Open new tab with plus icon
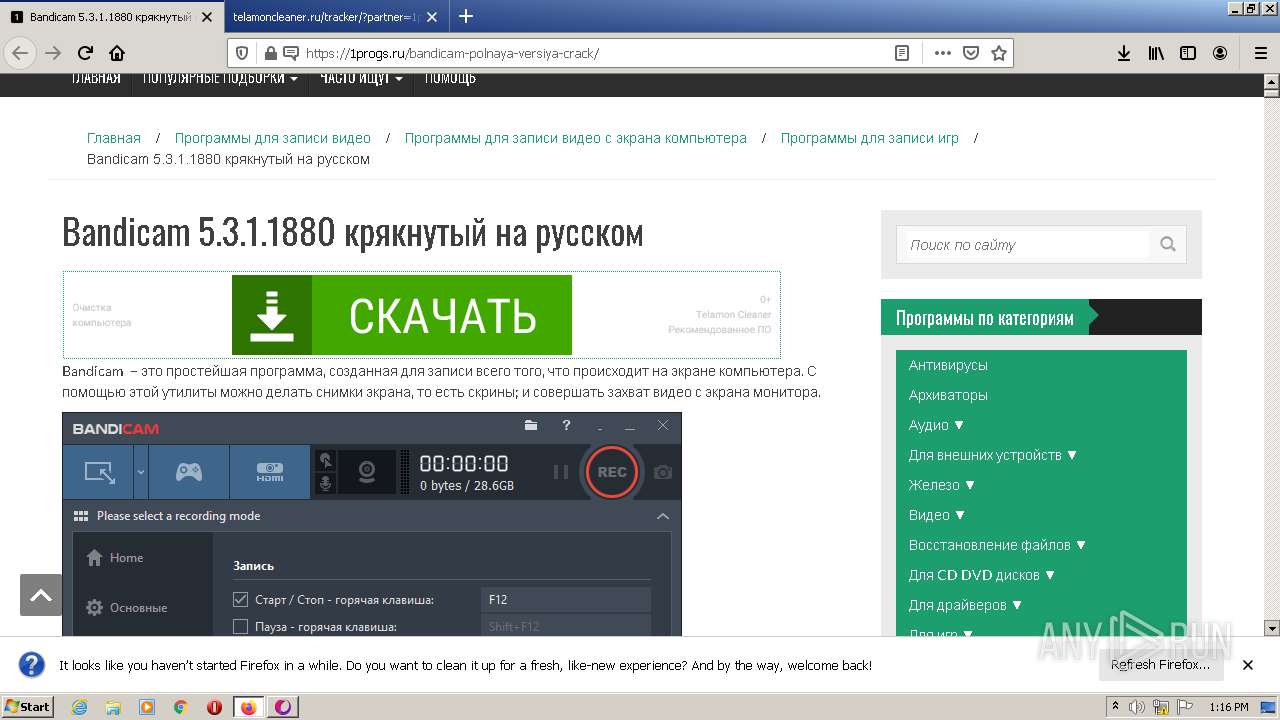The image size is (1280, 720). 466,16
